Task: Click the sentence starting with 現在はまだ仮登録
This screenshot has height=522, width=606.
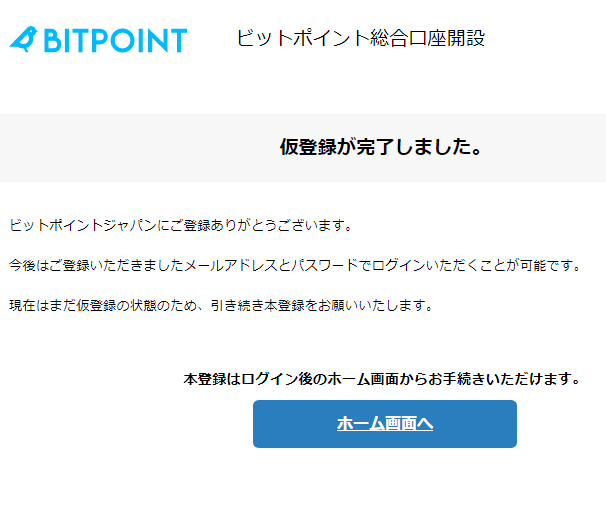Action: point(220,305)
